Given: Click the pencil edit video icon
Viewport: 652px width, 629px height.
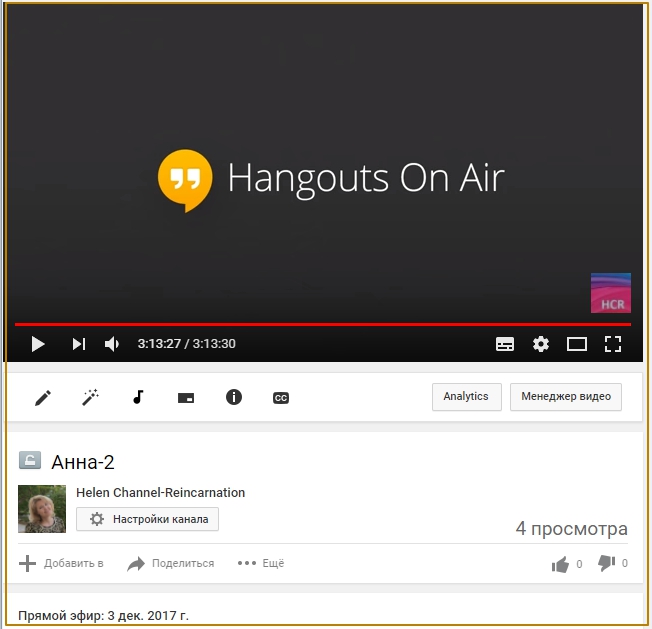Looking at the screenshot, I should (x=43, y=397).
